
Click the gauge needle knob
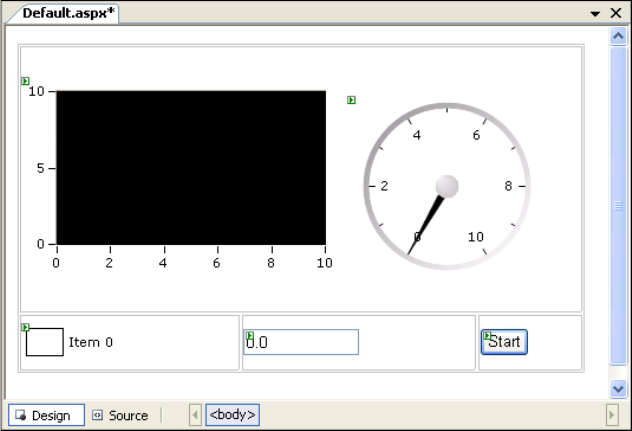coord(447,186)
